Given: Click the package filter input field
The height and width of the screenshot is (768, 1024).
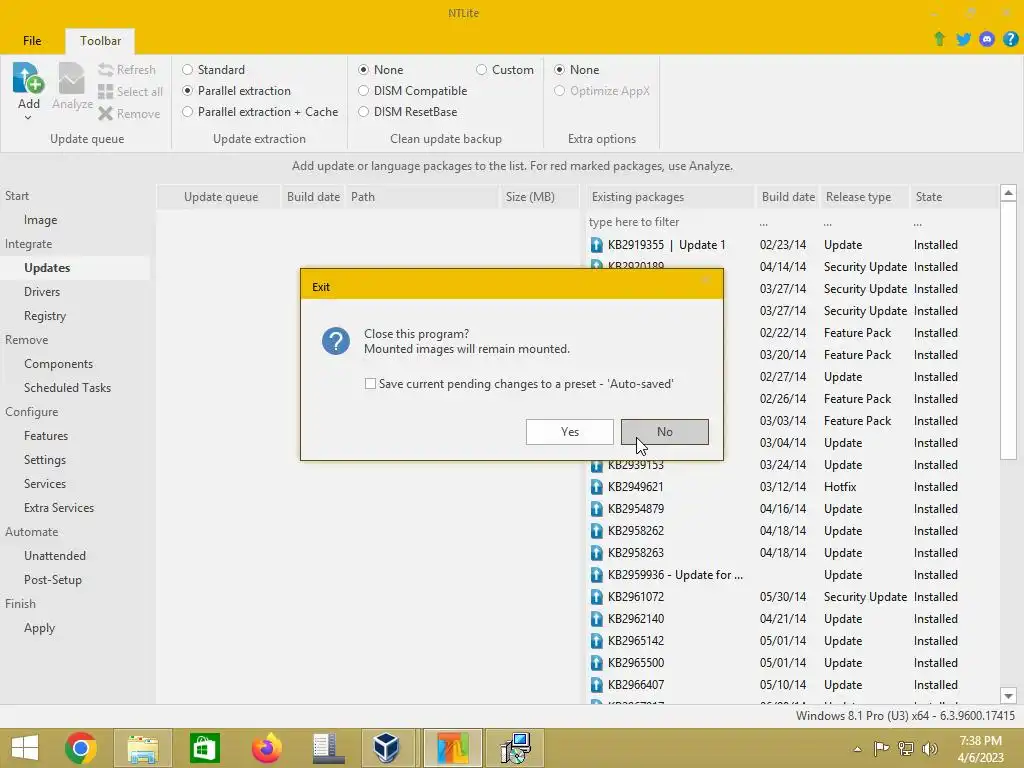Looking at the screenshot, I should 669,222.
